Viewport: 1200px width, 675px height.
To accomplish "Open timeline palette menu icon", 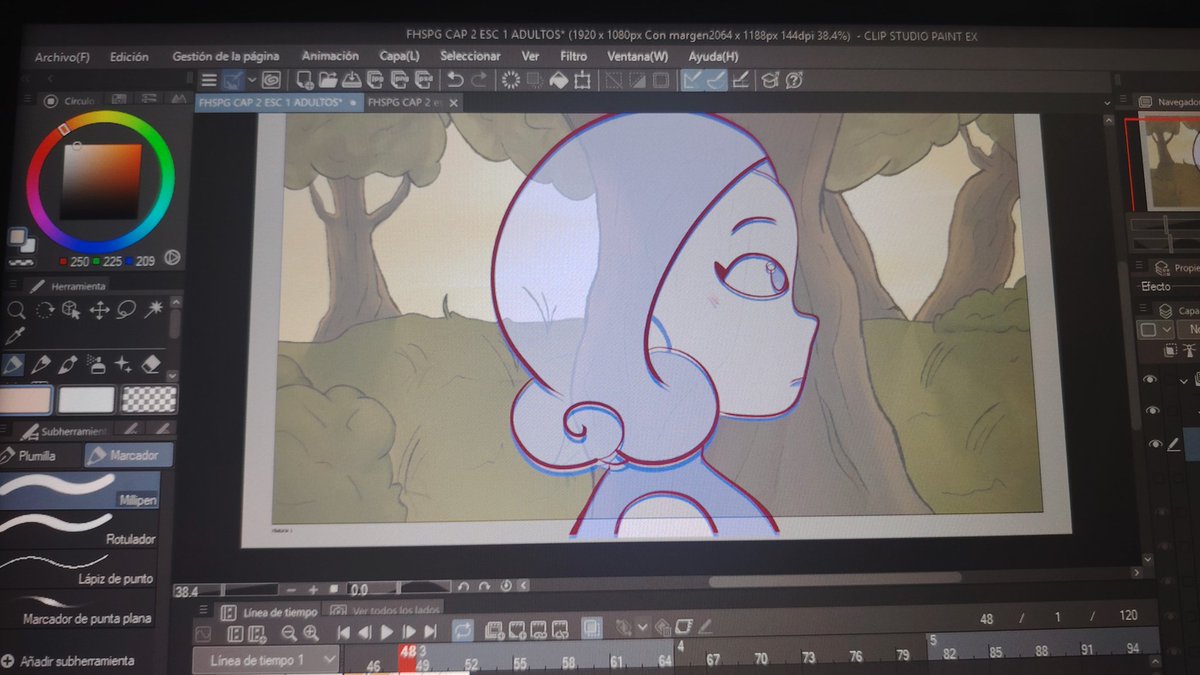I will 205,611.
